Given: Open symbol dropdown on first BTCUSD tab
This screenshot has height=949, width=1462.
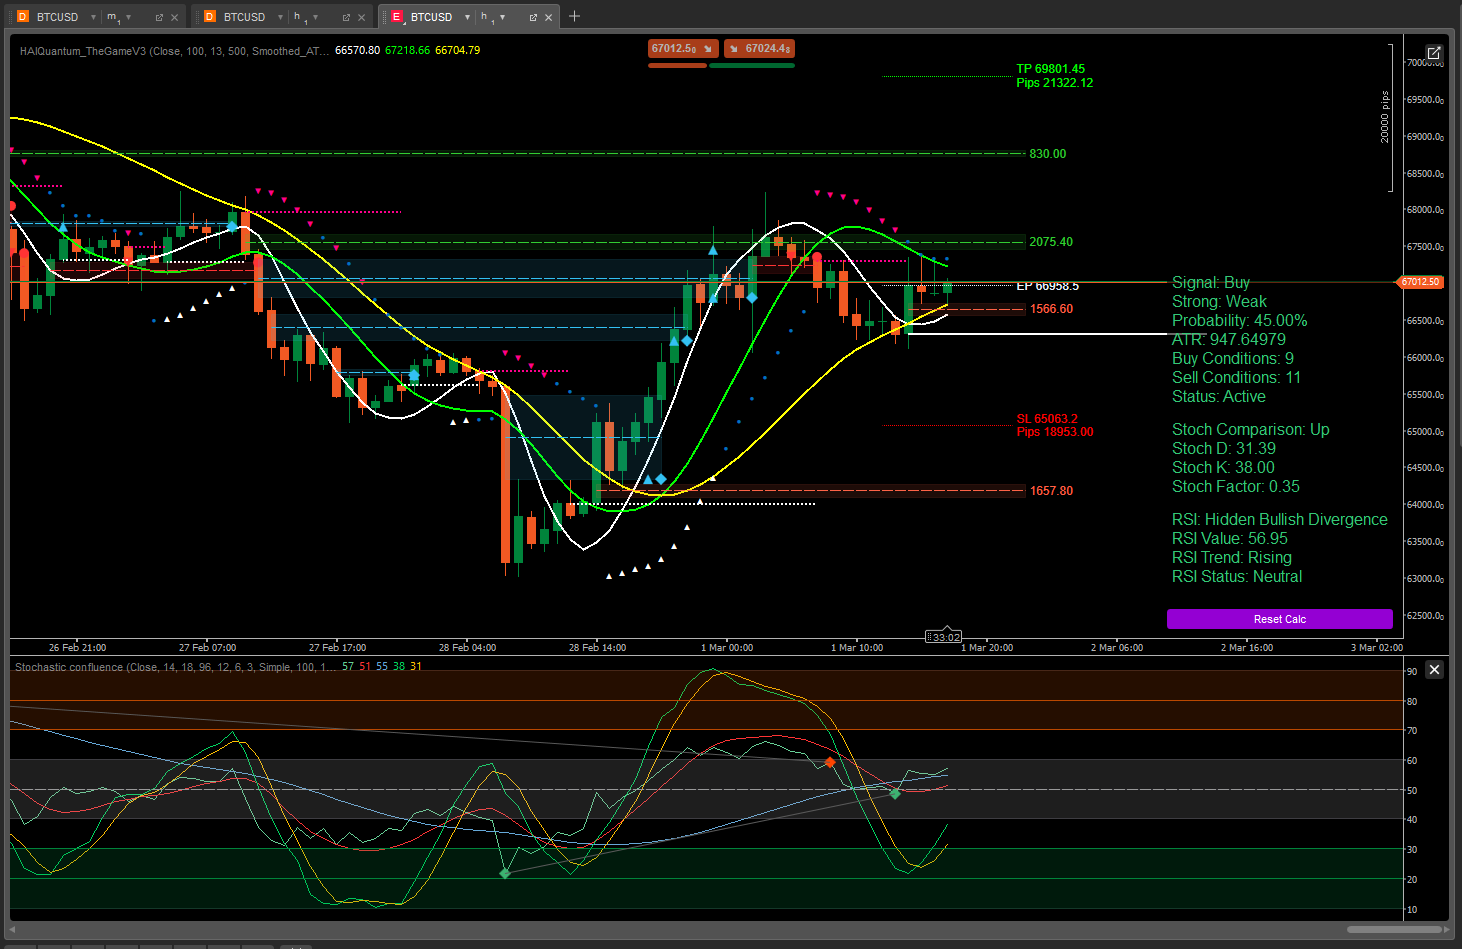Looking at the screenshot, I should pos(93,17).
